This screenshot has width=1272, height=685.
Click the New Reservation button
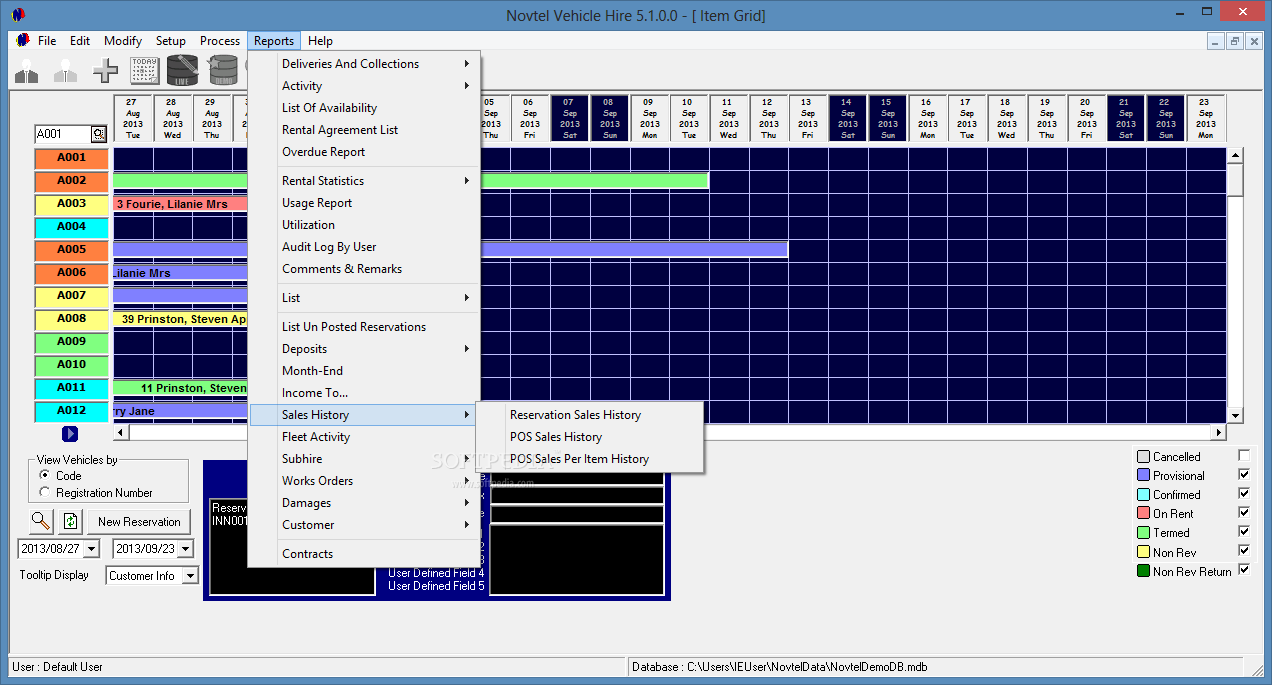click(139, 521)
